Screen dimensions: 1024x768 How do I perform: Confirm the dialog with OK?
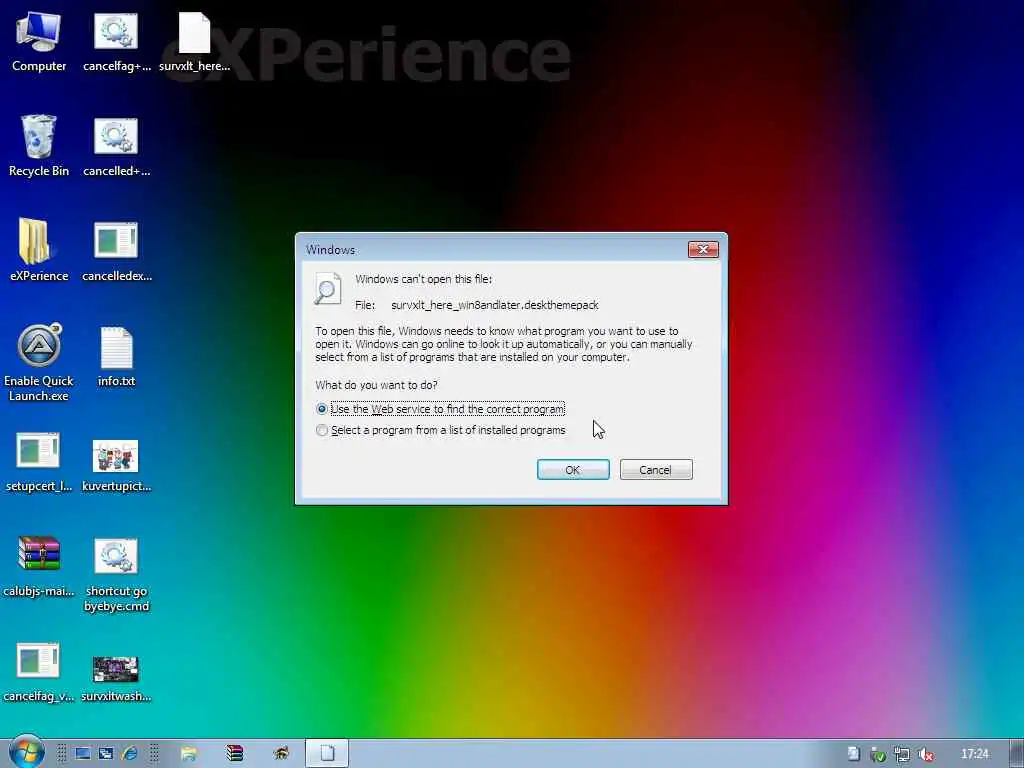coord(573,470)
